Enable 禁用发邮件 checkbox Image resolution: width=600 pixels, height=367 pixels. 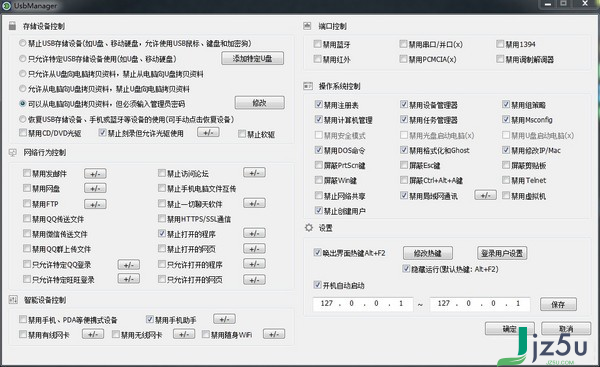click(x=27, y=173)
